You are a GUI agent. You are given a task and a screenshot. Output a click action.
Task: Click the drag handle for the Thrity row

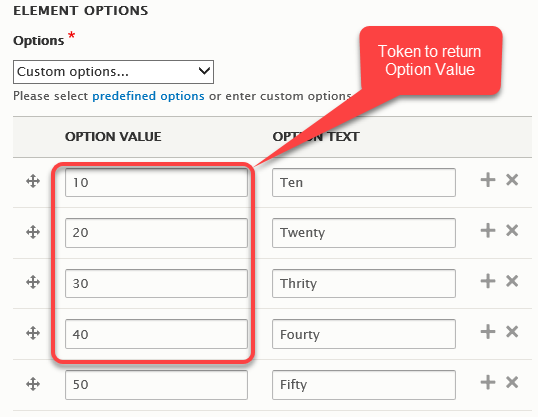click(33, 282)
